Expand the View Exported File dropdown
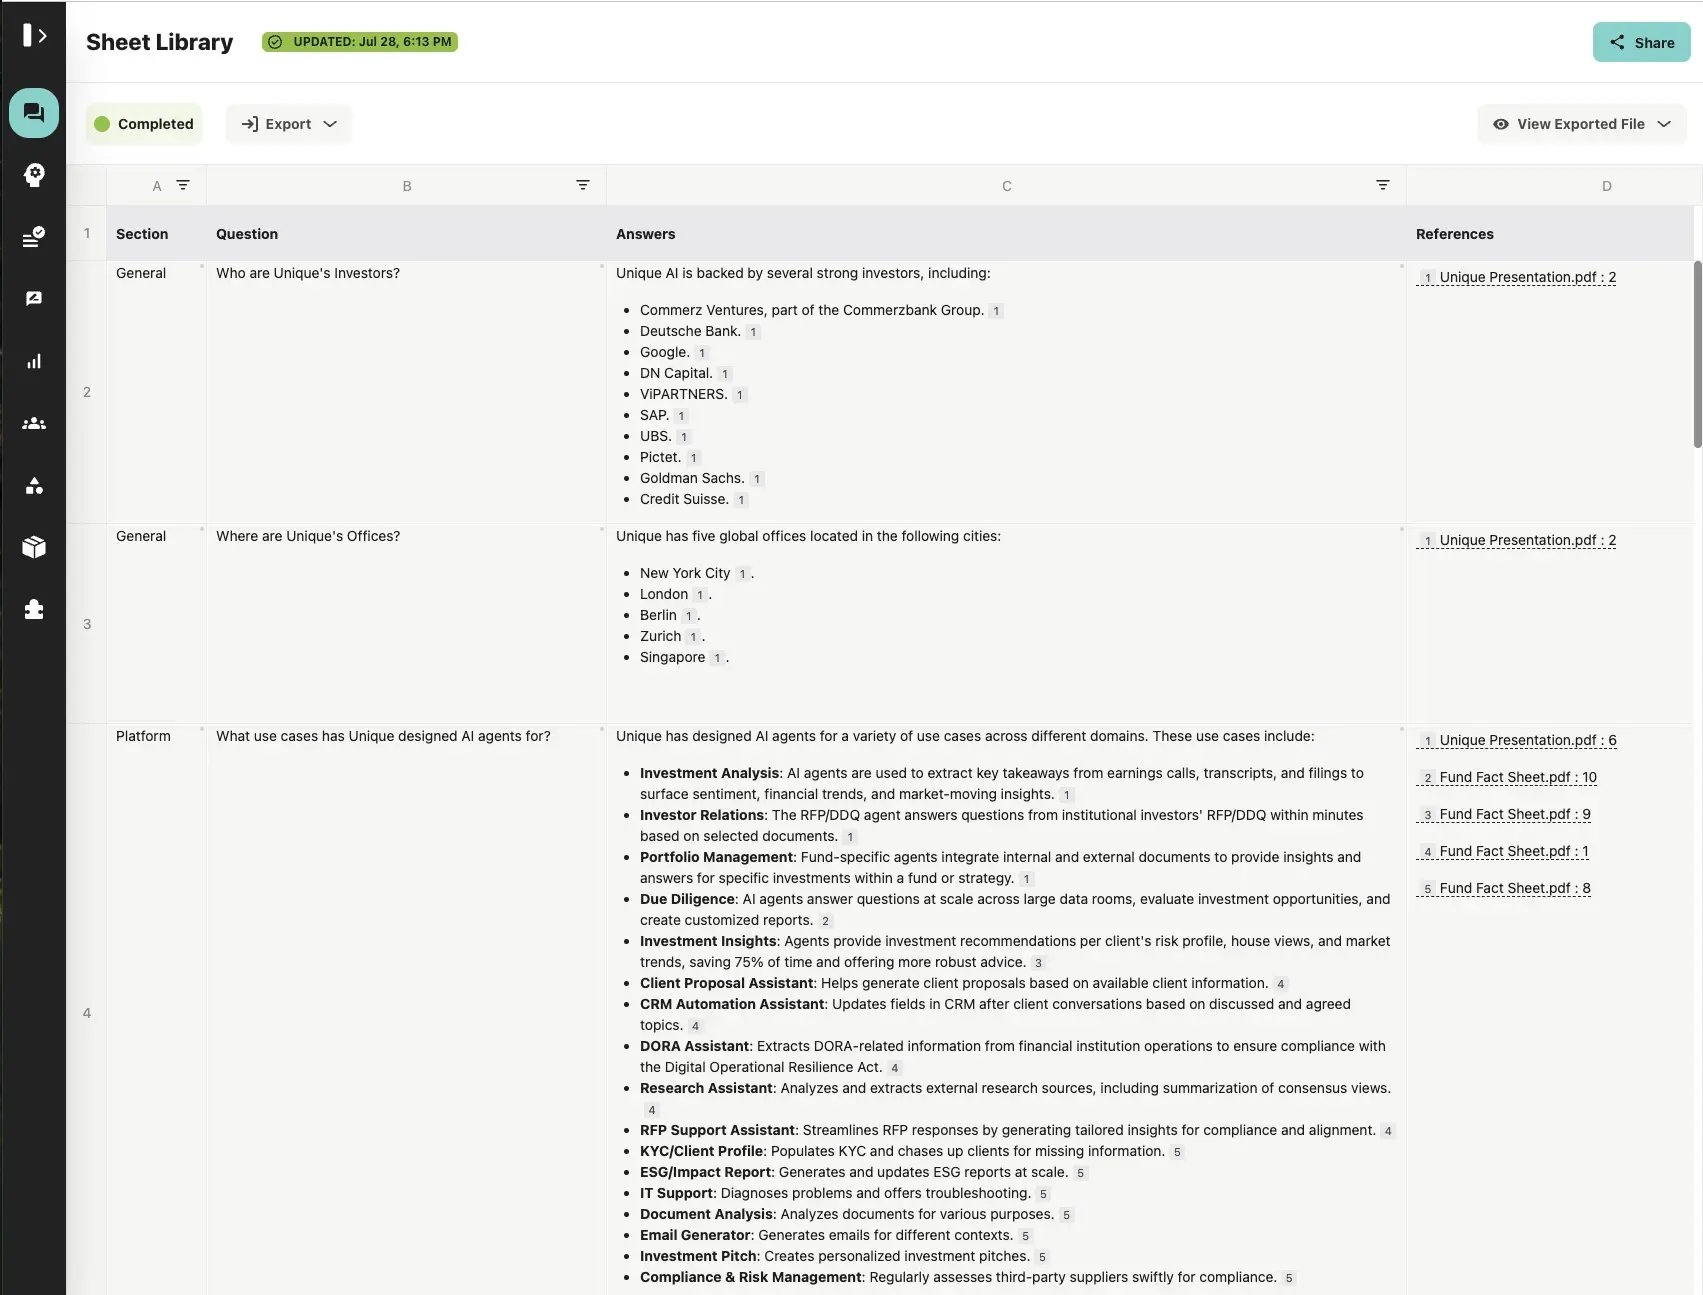This screenshot has height=1295, width=1703. point(1581,124)
